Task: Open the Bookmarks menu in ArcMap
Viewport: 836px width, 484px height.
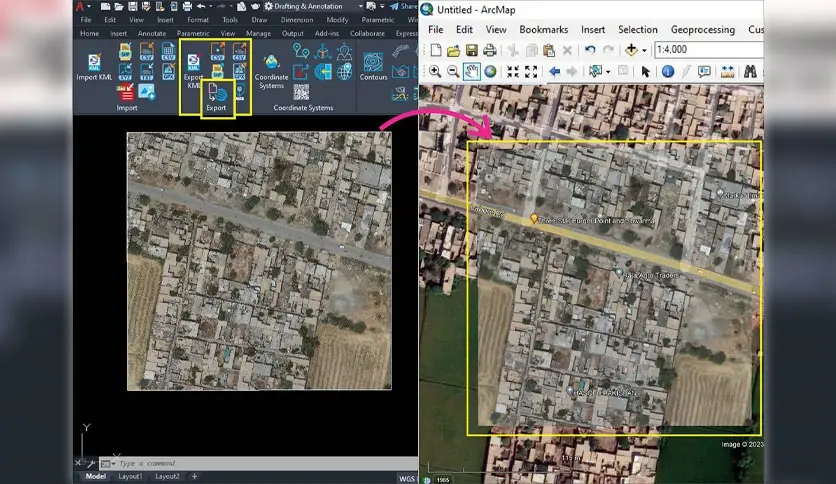Action: pos(543,30)
